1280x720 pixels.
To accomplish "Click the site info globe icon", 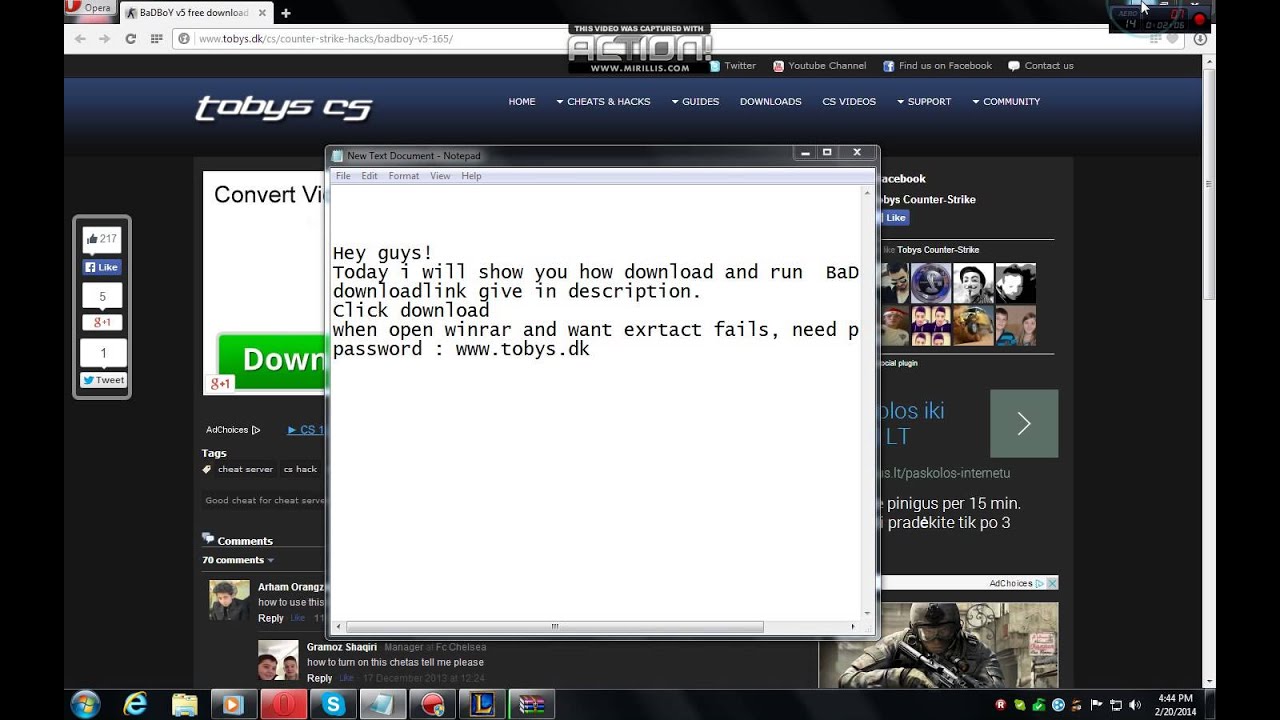I will click(184, 39).
